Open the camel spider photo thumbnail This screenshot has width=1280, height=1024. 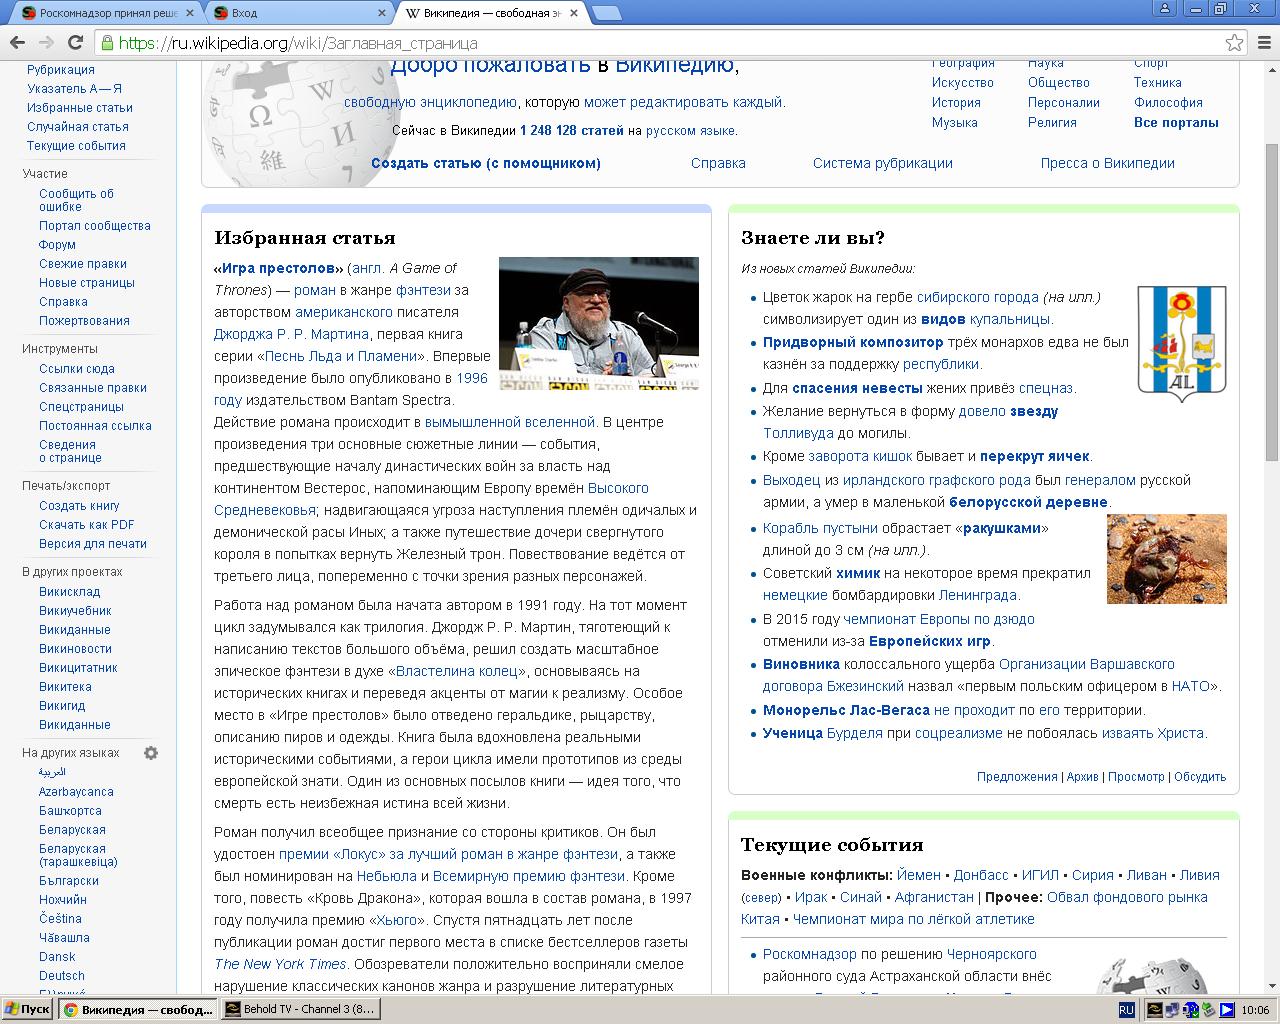tap(1166, 559)
